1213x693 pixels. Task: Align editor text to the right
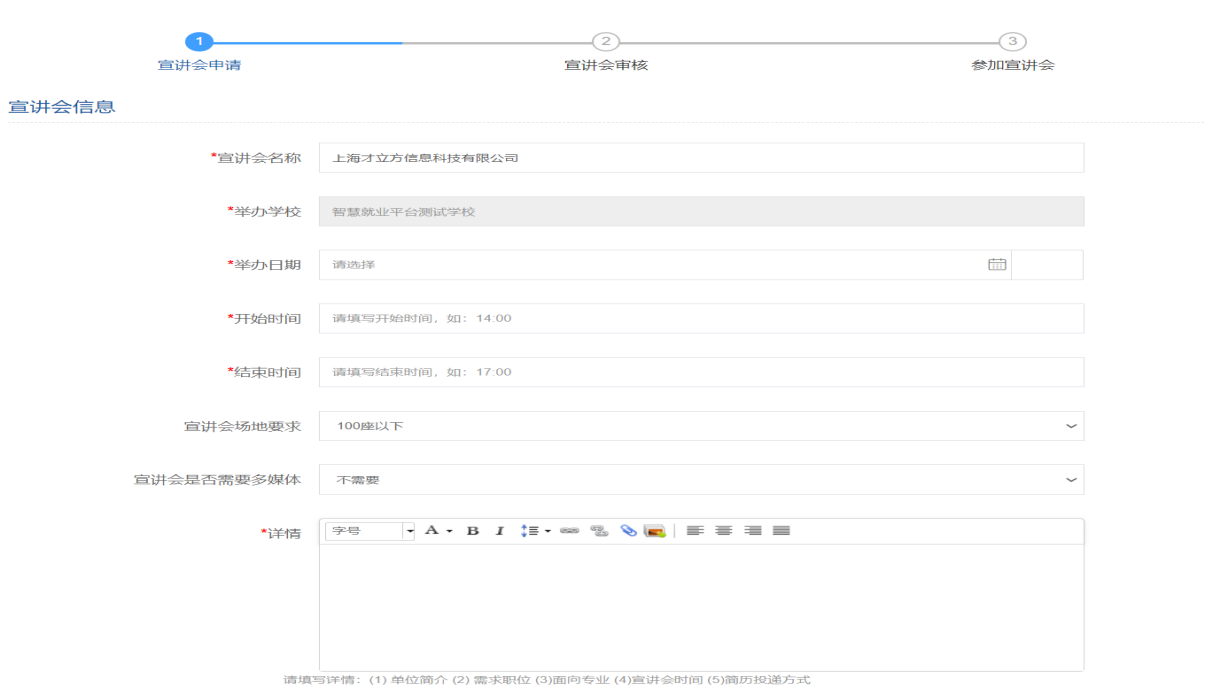tap(752, 531)
